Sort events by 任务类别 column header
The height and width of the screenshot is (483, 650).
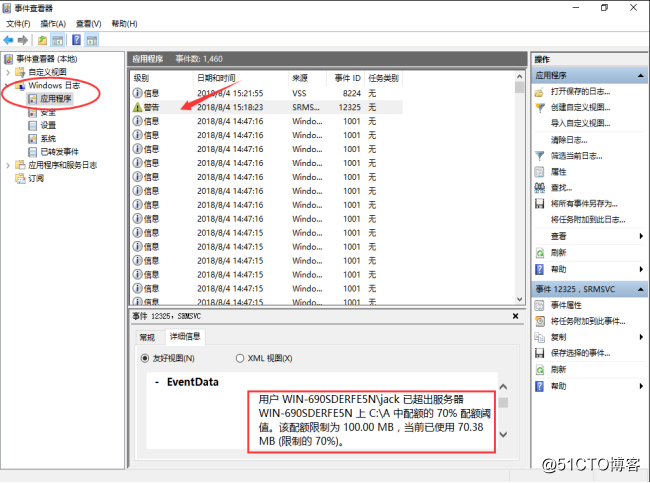[x=383, y=78]
